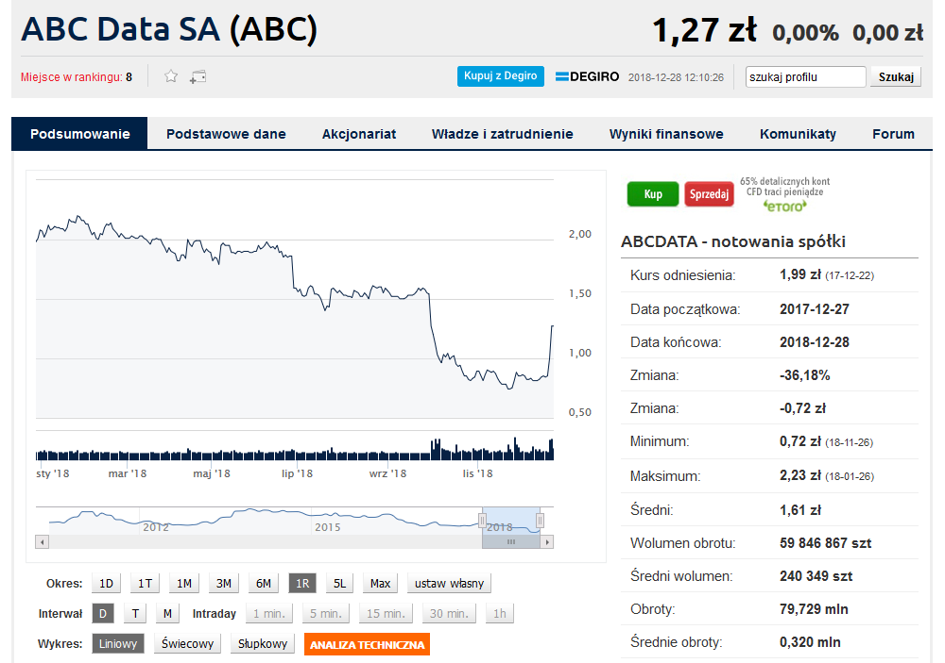Choose 1h intraday interval

(500, 614)
